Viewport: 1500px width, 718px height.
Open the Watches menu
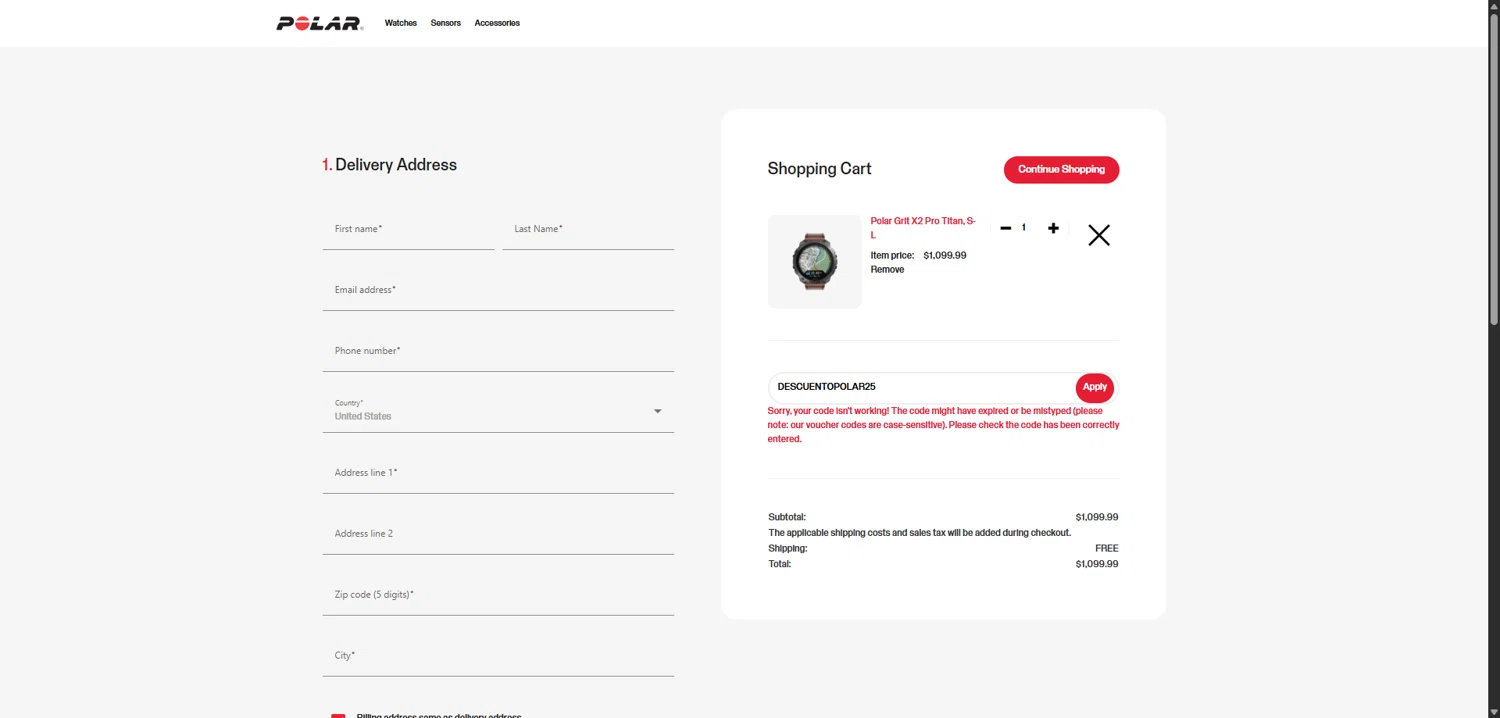(x=401, y=23)
